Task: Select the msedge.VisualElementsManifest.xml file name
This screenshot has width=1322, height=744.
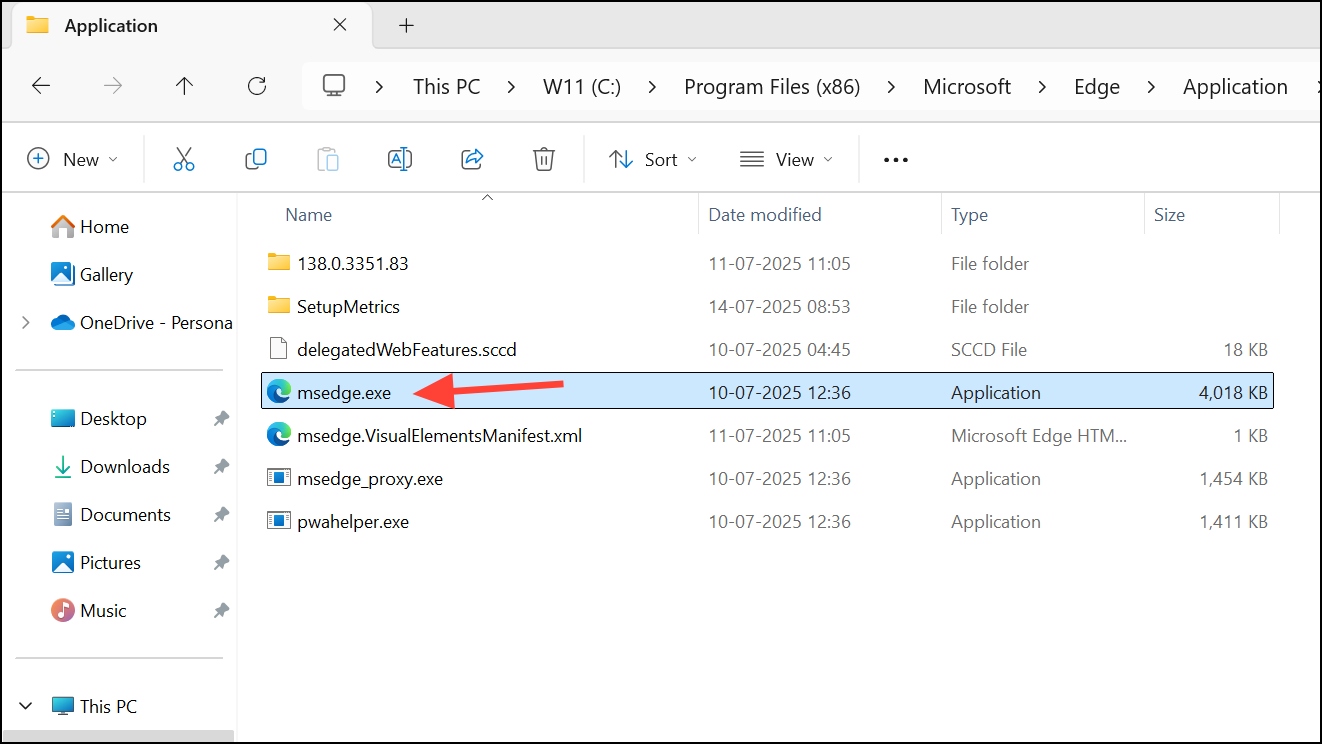Action: (439, 436)
